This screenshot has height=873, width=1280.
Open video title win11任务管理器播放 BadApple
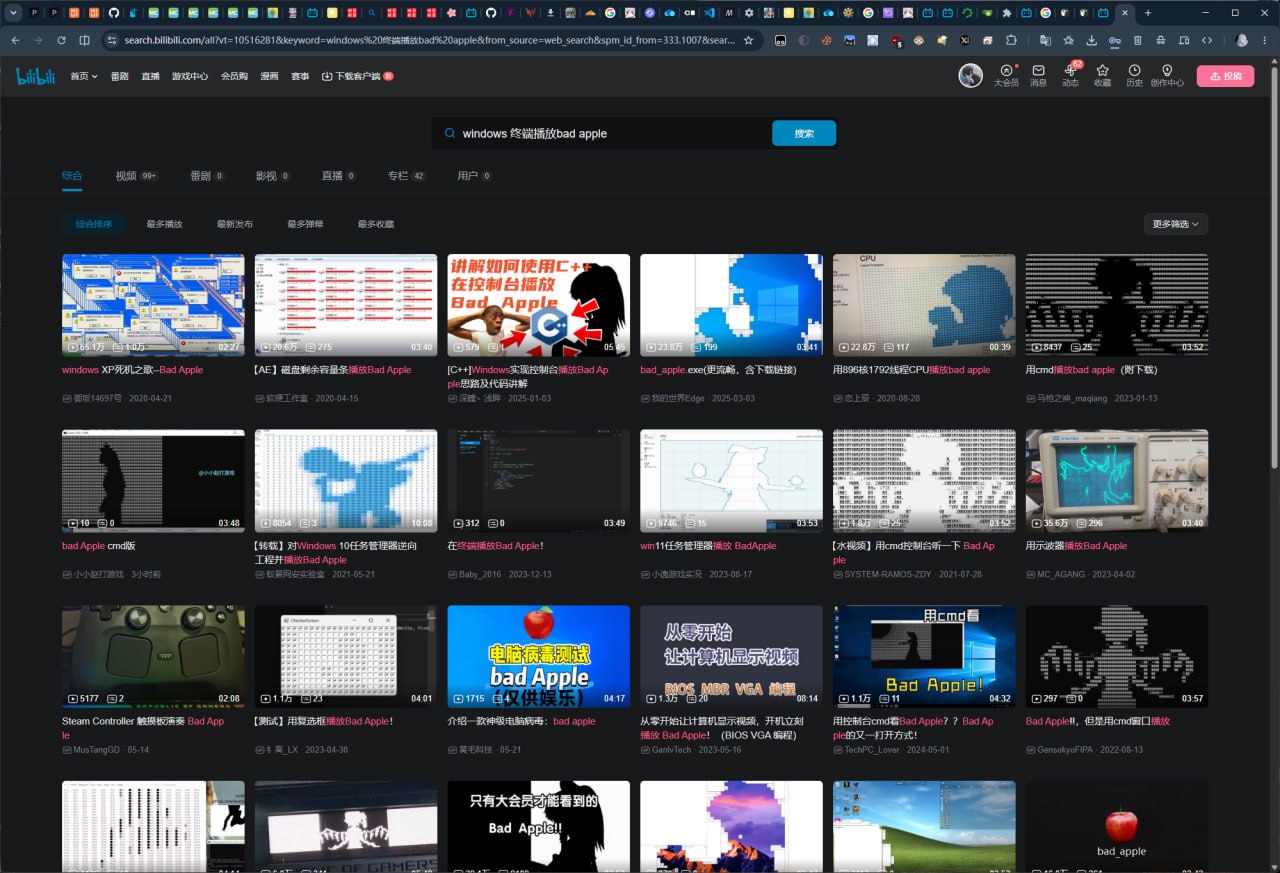pyautogui.click(x=708, y=546)
